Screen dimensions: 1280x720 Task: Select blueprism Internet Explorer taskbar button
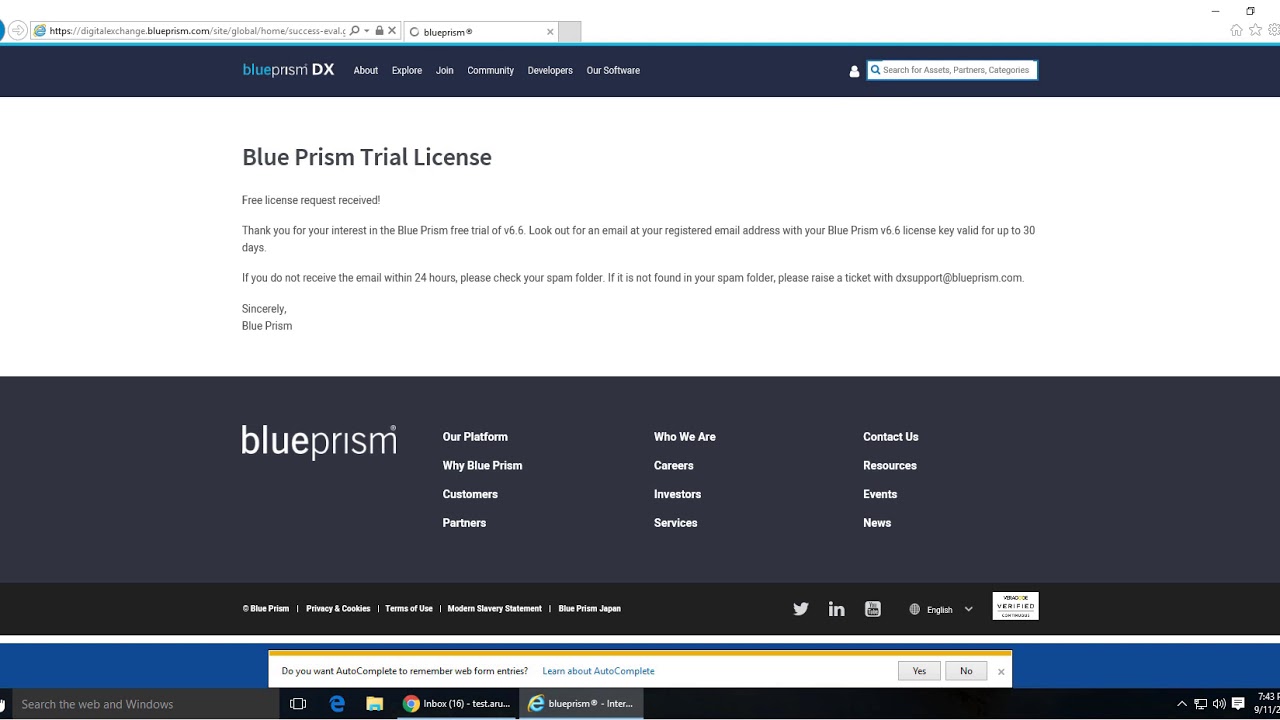tap(582, 704)
